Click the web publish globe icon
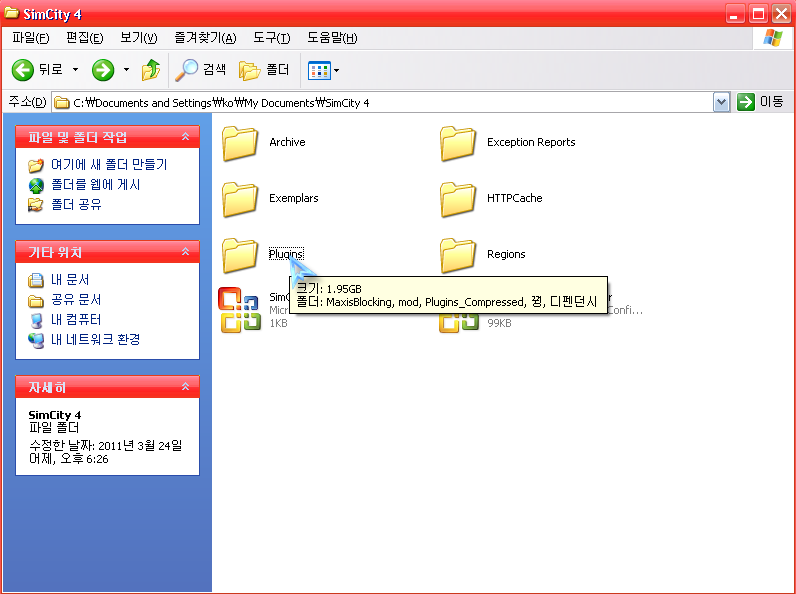The image size is (796, 594). pos(36,185)
